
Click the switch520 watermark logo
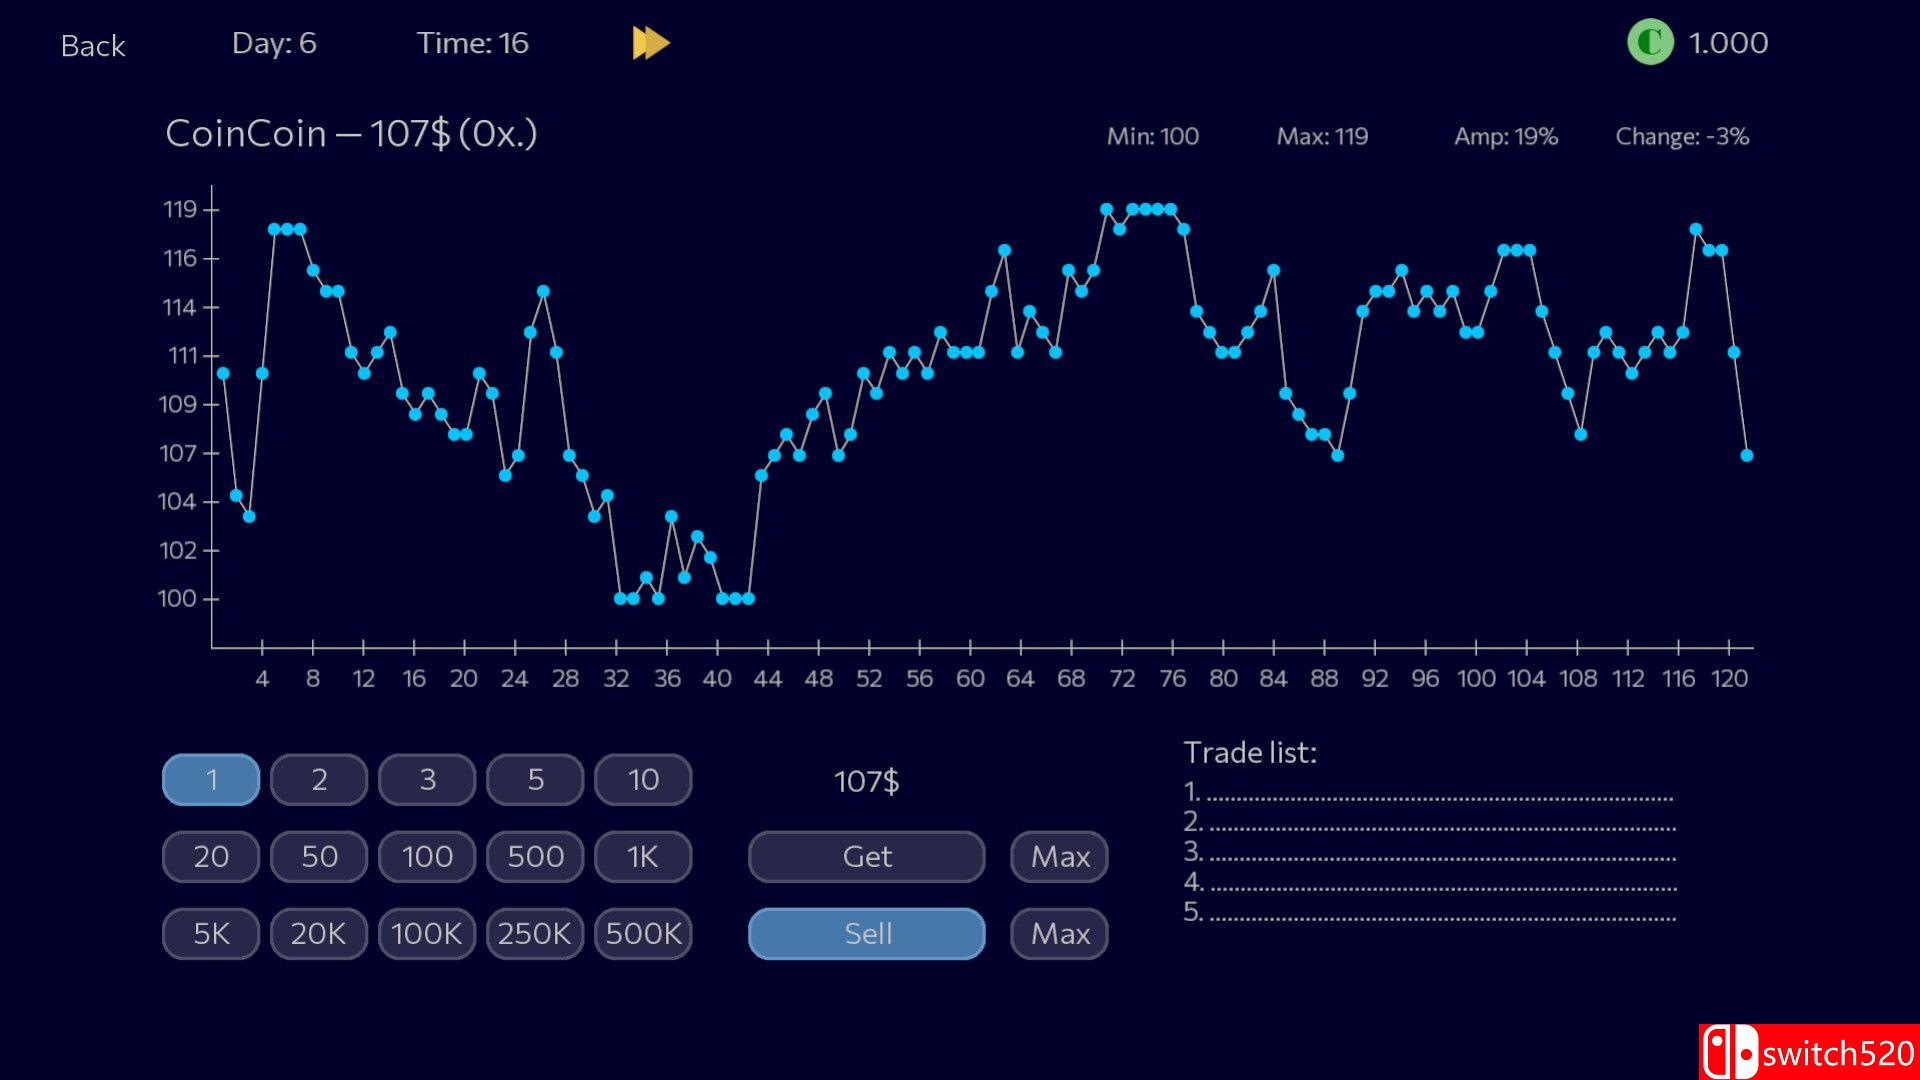[x=1808, y=1052]
